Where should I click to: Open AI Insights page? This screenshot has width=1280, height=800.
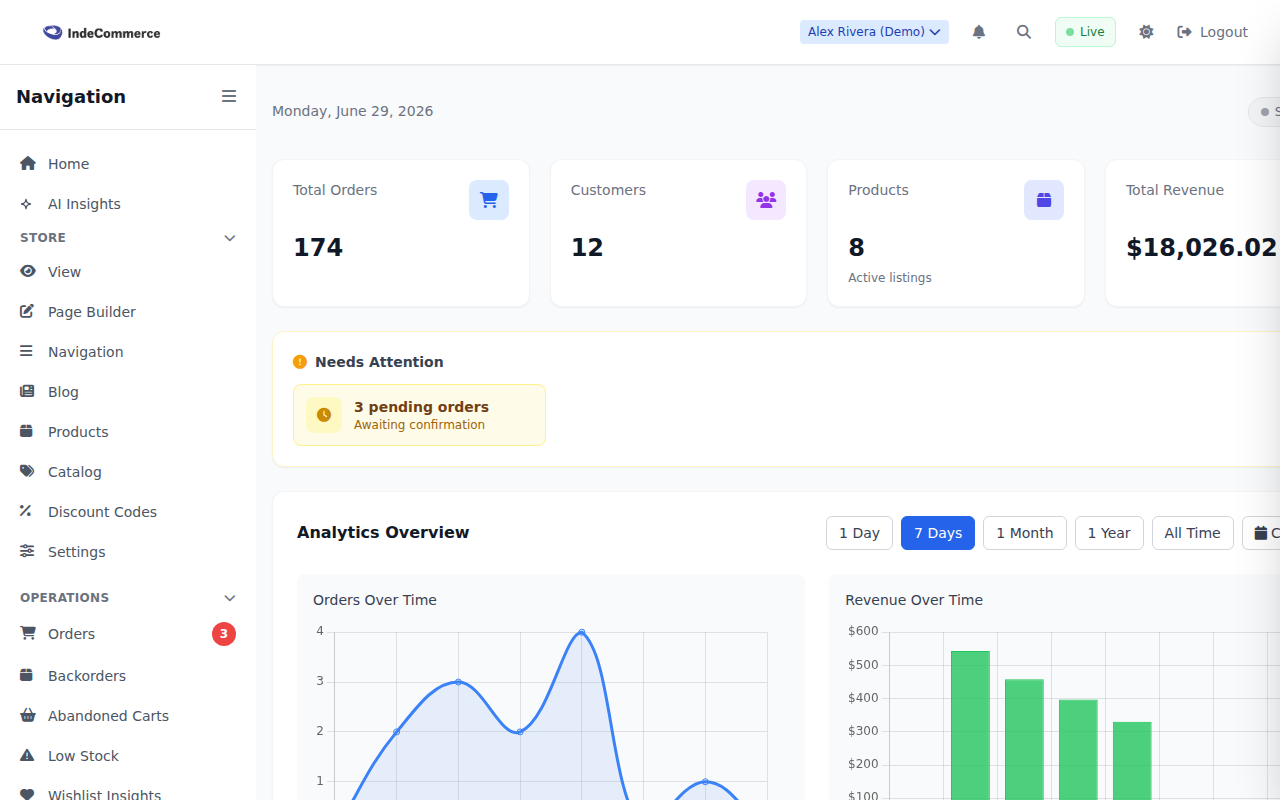point(128,204)
